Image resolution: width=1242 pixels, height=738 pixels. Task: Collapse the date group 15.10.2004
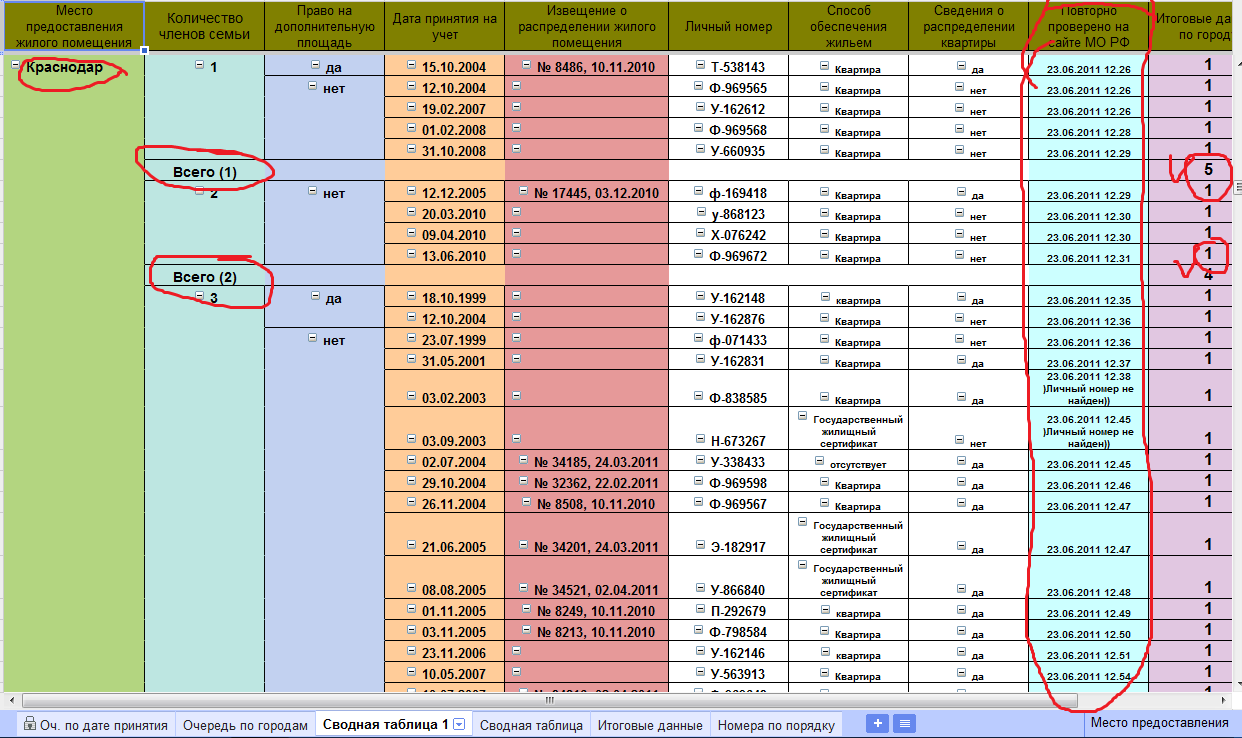point(412,66)
